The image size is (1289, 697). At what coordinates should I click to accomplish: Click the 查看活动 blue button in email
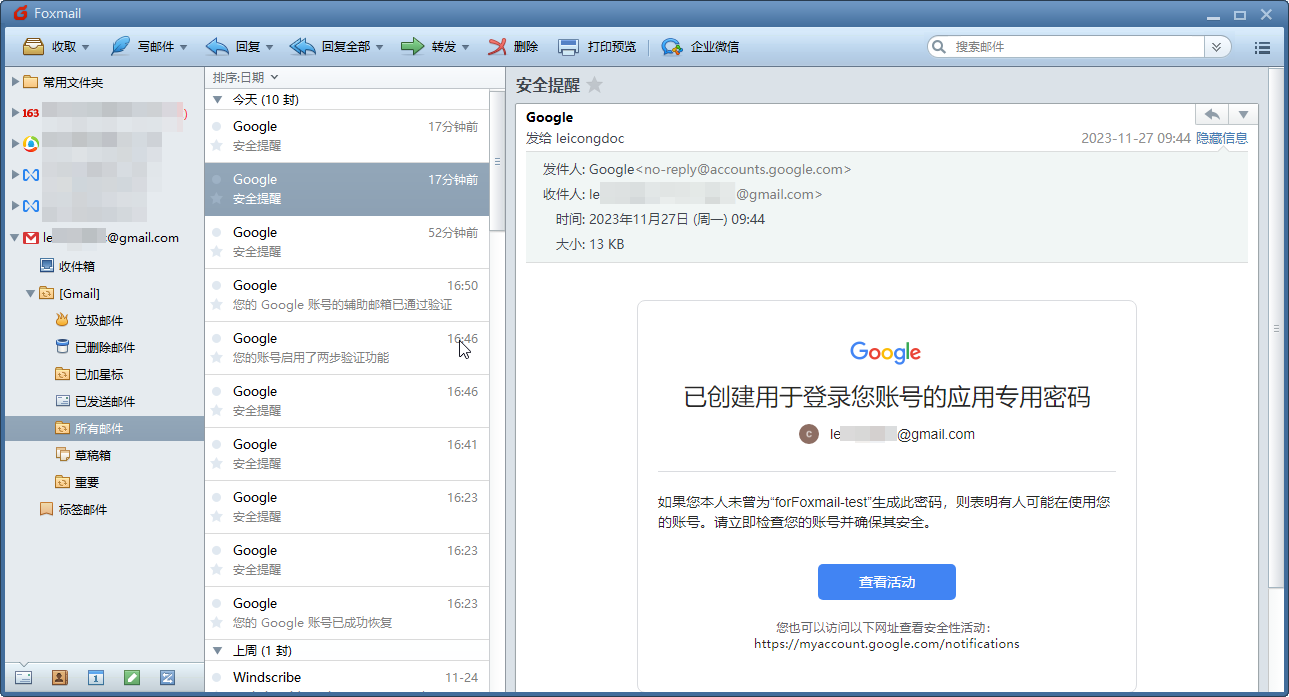pyautogui.click(x=886, y=581)
